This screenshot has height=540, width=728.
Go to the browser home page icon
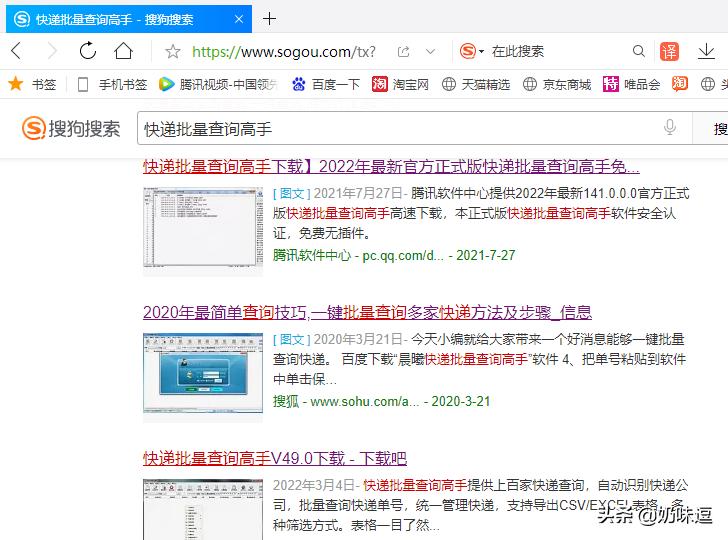(124, 51)
